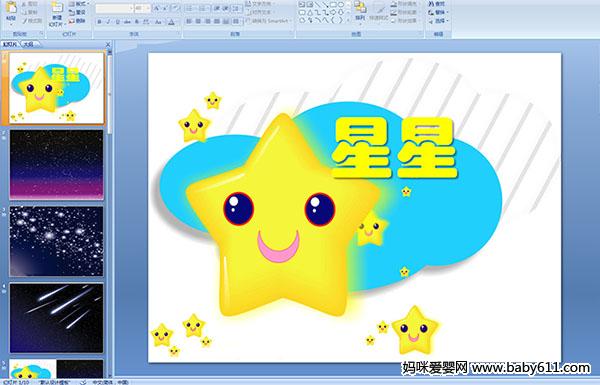Select the oval shape in shapes gallery
Screen dimensions: 600x385
tap(342, 5)
